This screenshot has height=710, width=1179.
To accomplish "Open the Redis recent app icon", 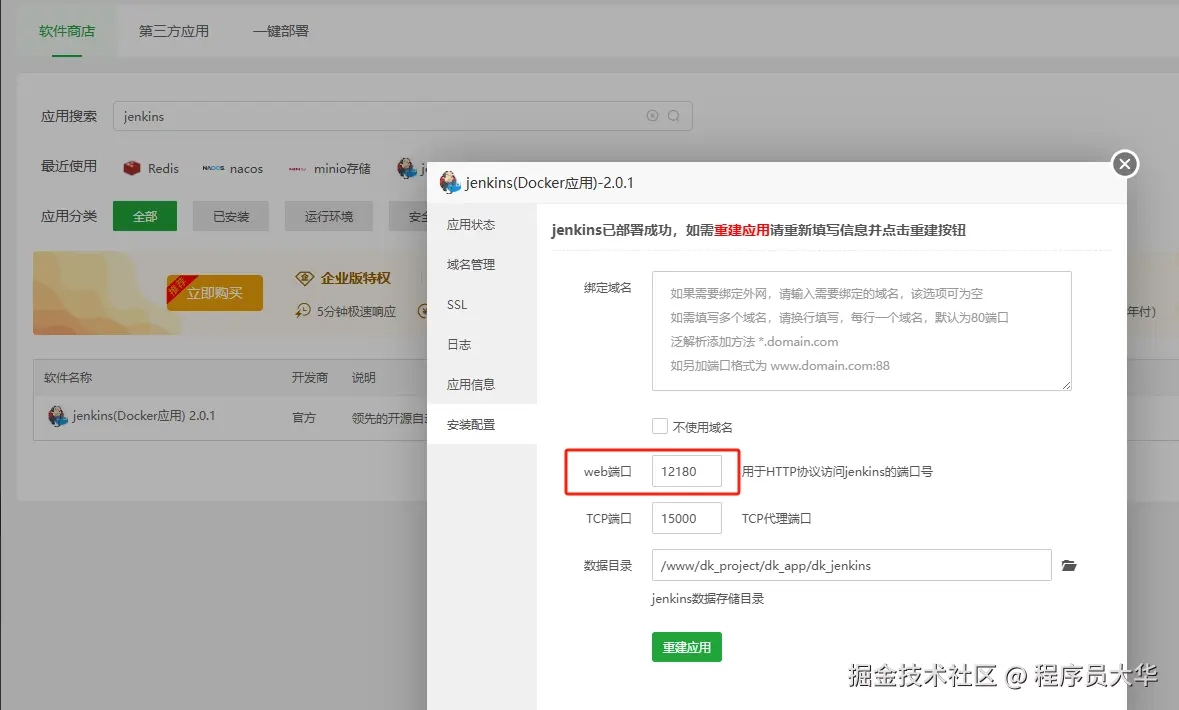I will coord(132,168).
